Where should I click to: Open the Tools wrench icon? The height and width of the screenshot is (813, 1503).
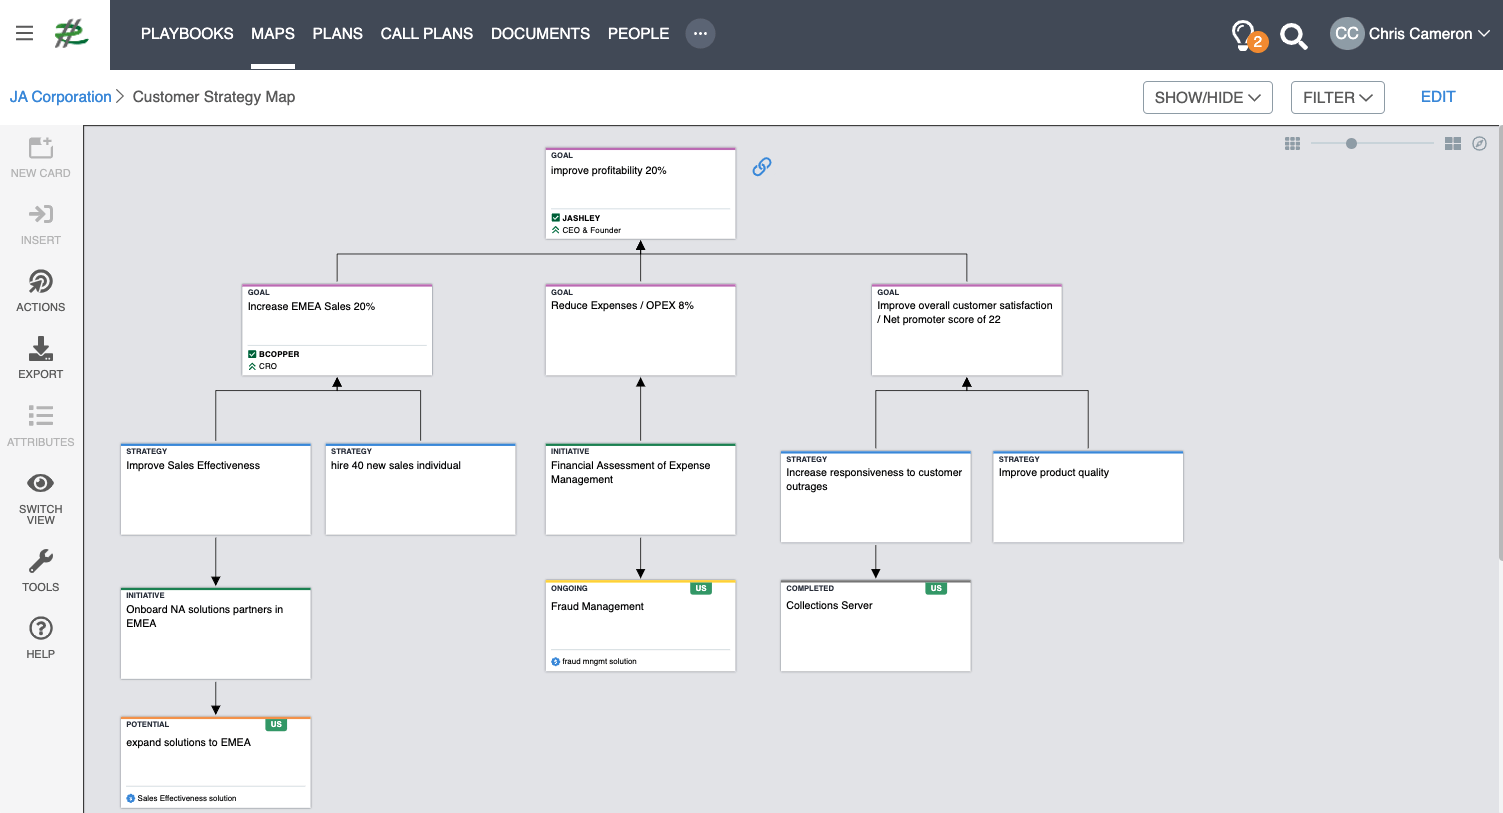point(40,562)
